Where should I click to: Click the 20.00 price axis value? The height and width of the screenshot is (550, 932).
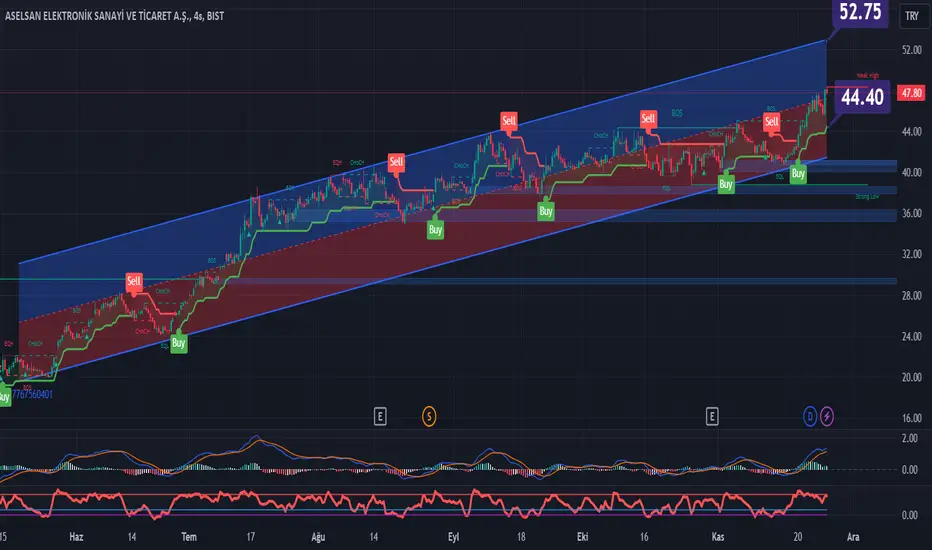tap(911, 378)
